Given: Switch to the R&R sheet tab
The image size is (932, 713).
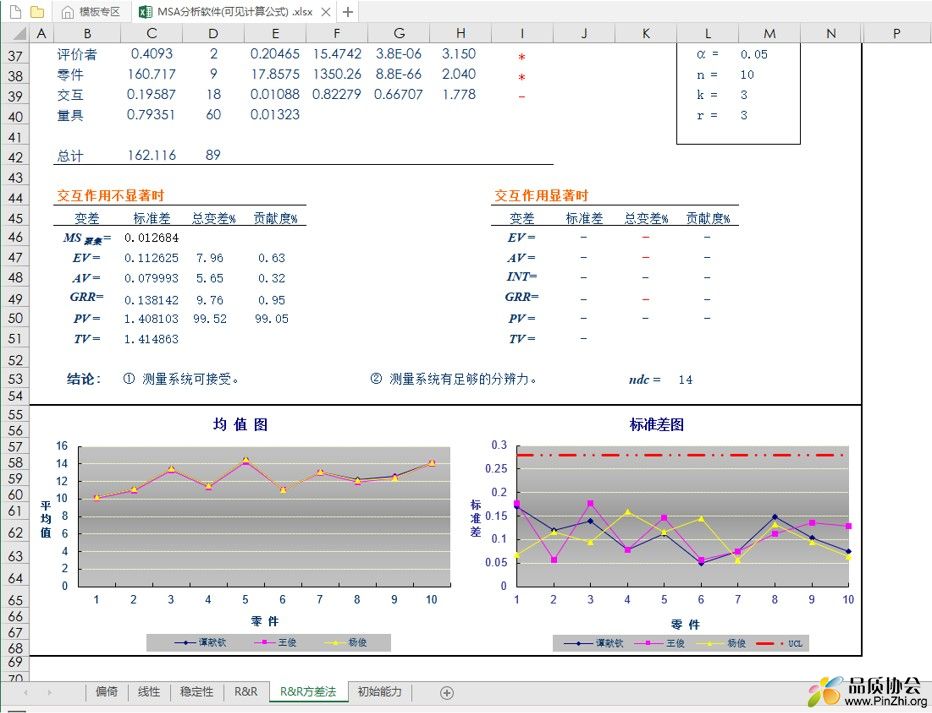Looking at the screenshot, I should coord(245,692).
